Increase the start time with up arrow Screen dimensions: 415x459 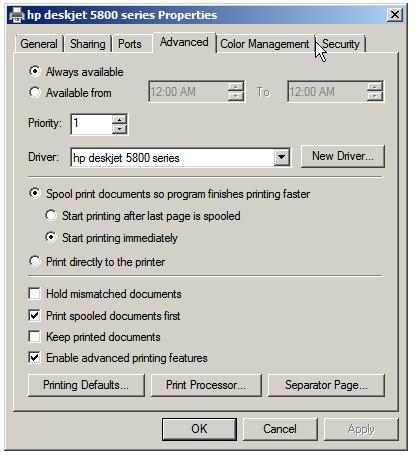pos(236,87)
